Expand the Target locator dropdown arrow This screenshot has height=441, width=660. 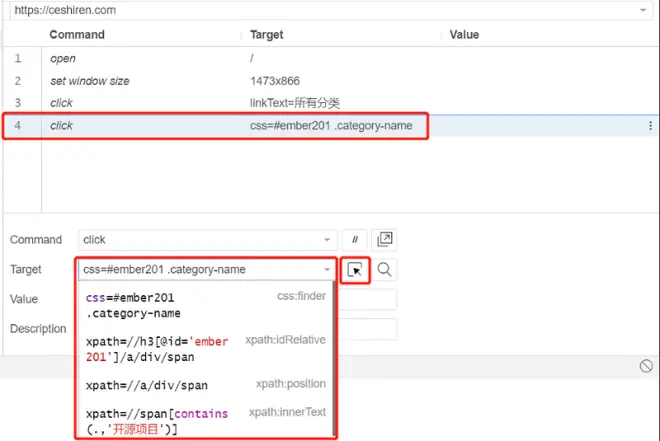(327, 270)
